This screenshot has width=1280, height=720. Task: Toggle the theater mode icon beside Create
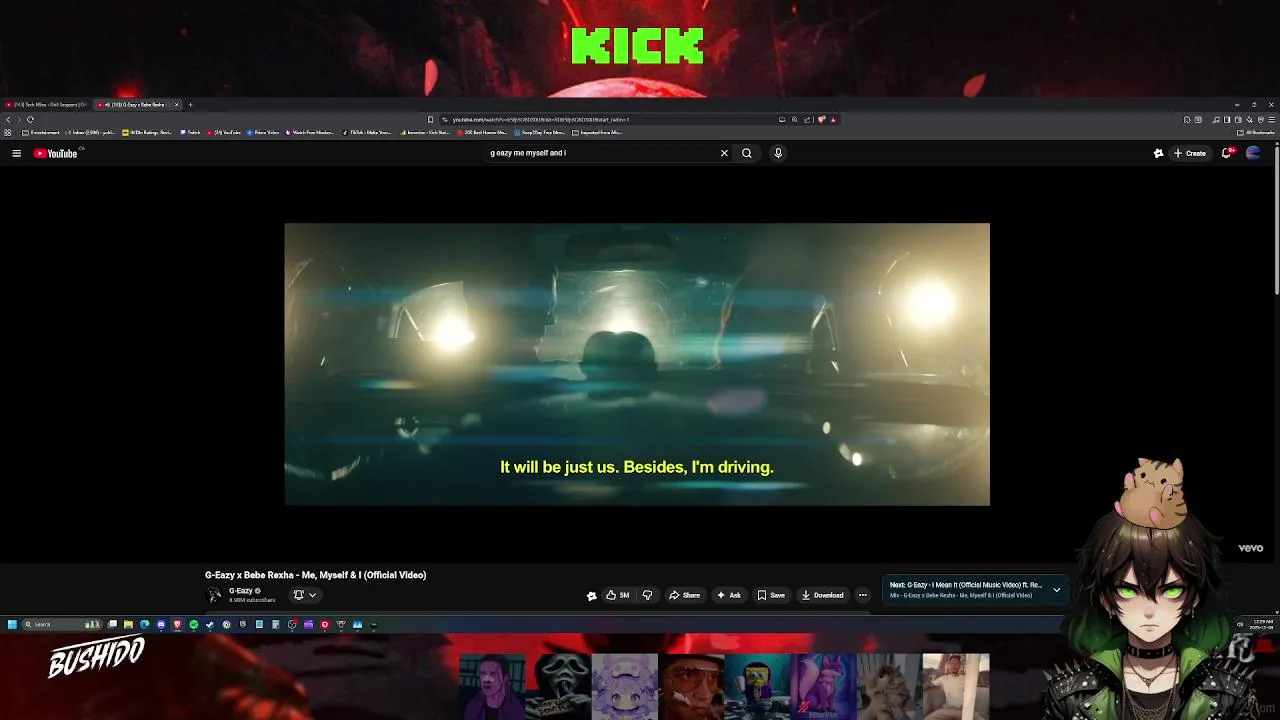1158,153
